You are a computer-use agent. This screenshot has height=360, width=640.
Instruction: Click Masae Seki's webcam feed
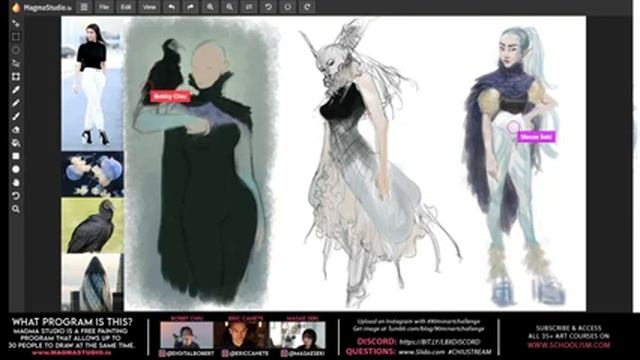298,335
